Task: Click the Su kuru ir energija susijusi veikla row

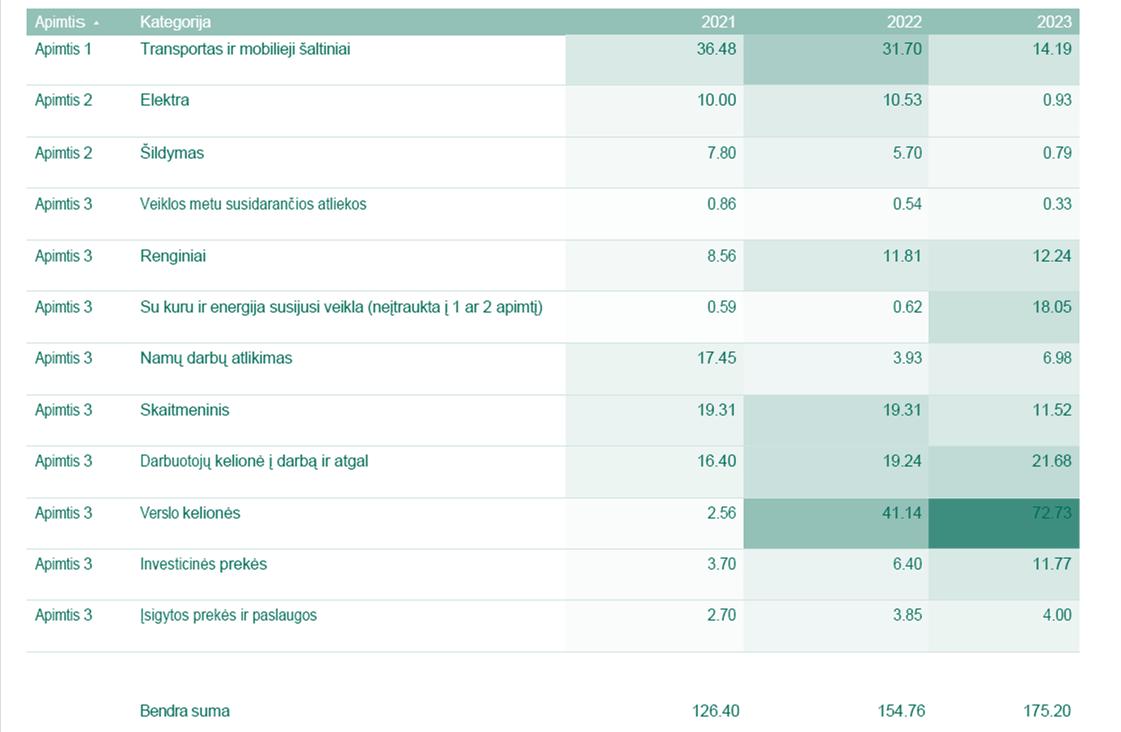Action: pyautogui.click(x=553, y=317)
